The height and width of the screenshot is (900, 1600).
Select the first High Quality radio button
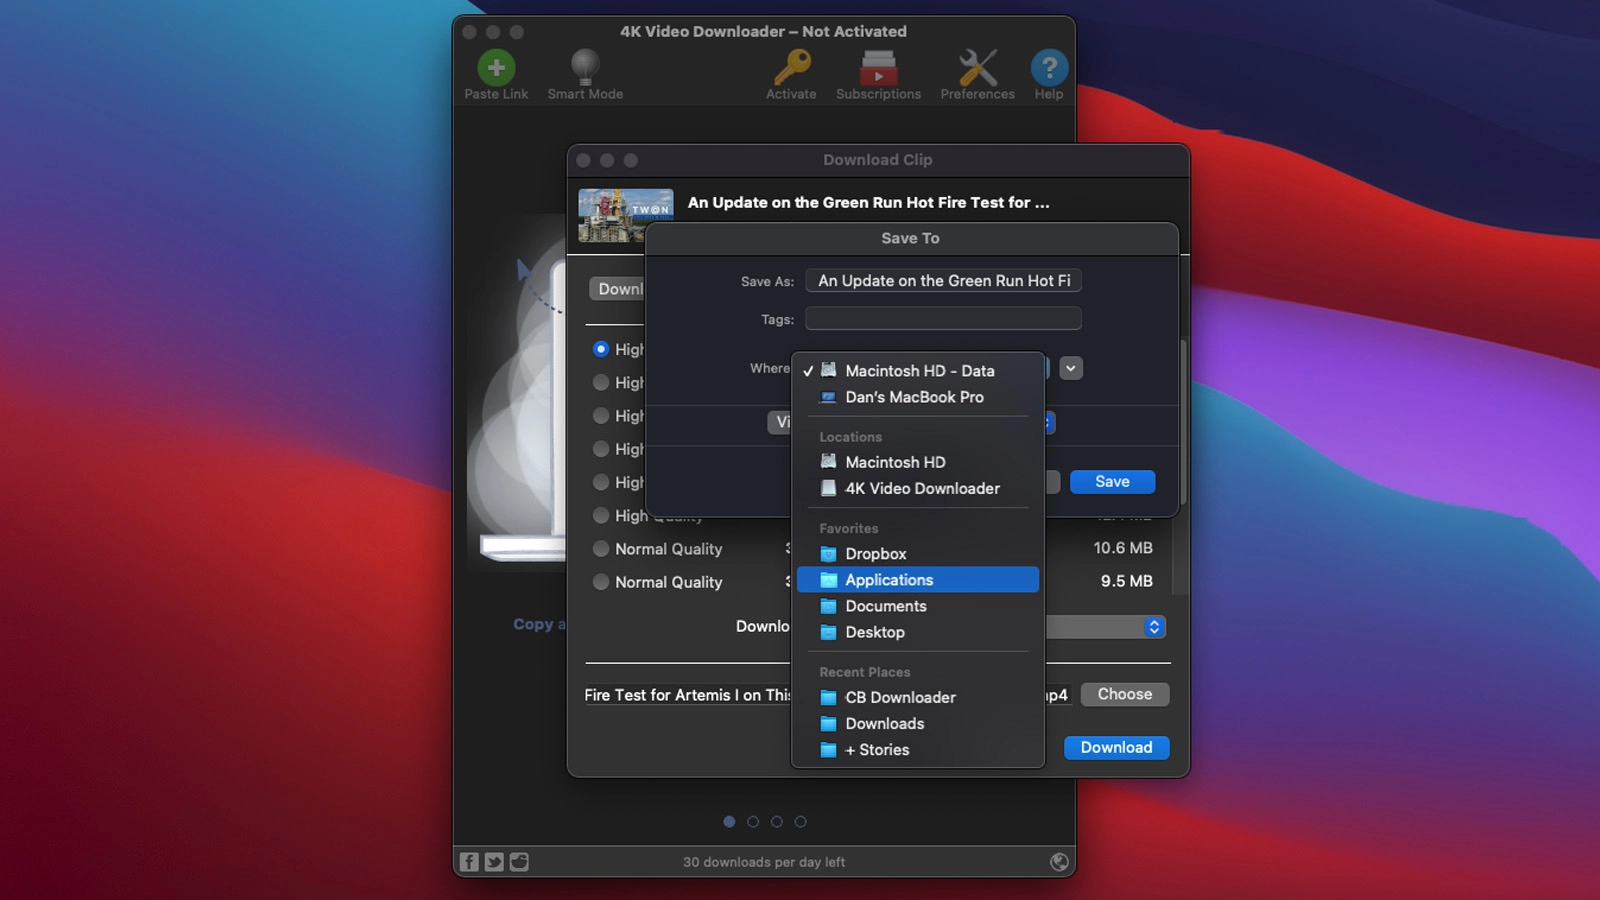pos(601,349)
